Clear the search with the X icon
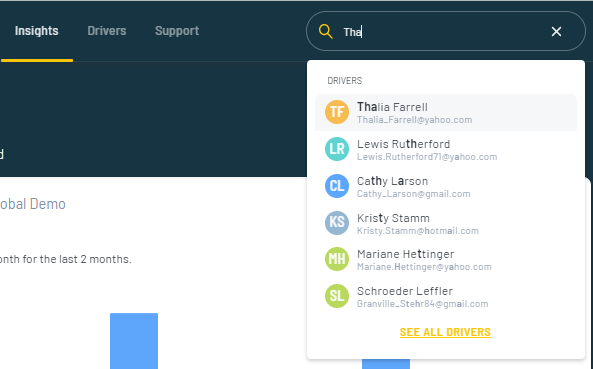The width and height of the screenshot is (593, 369). coord(556,31)
